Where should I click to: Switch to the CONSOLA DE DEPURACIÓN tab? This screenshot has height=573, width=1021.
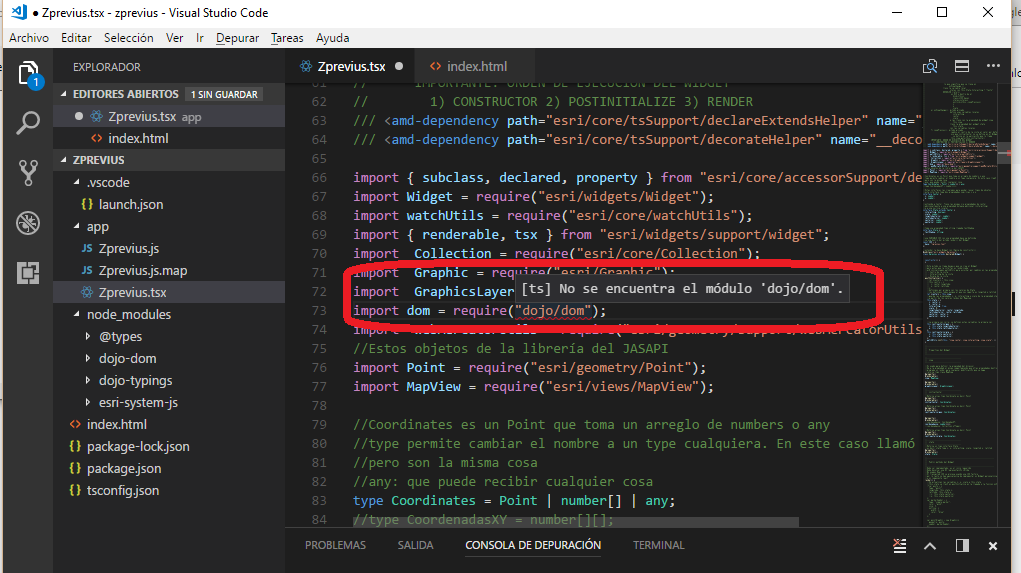tap(533, 546)
